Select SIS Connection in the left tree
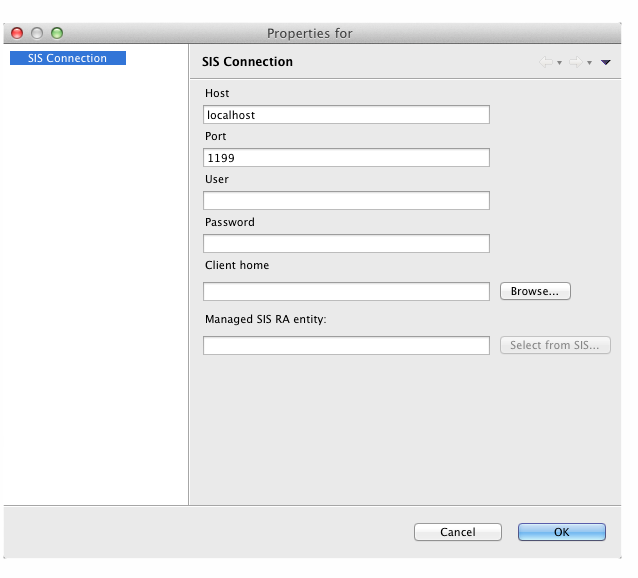This screenshot has width=638, height=578. [67, 58]
